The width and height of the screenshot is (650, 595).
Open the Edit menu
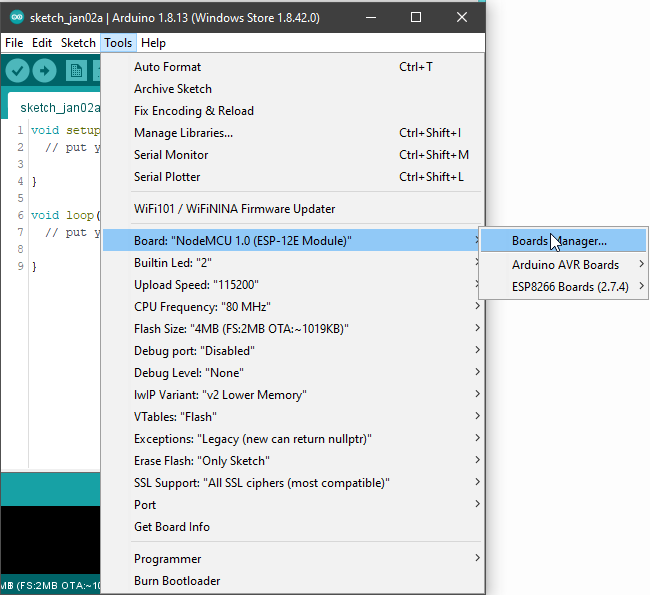point(42,43)
